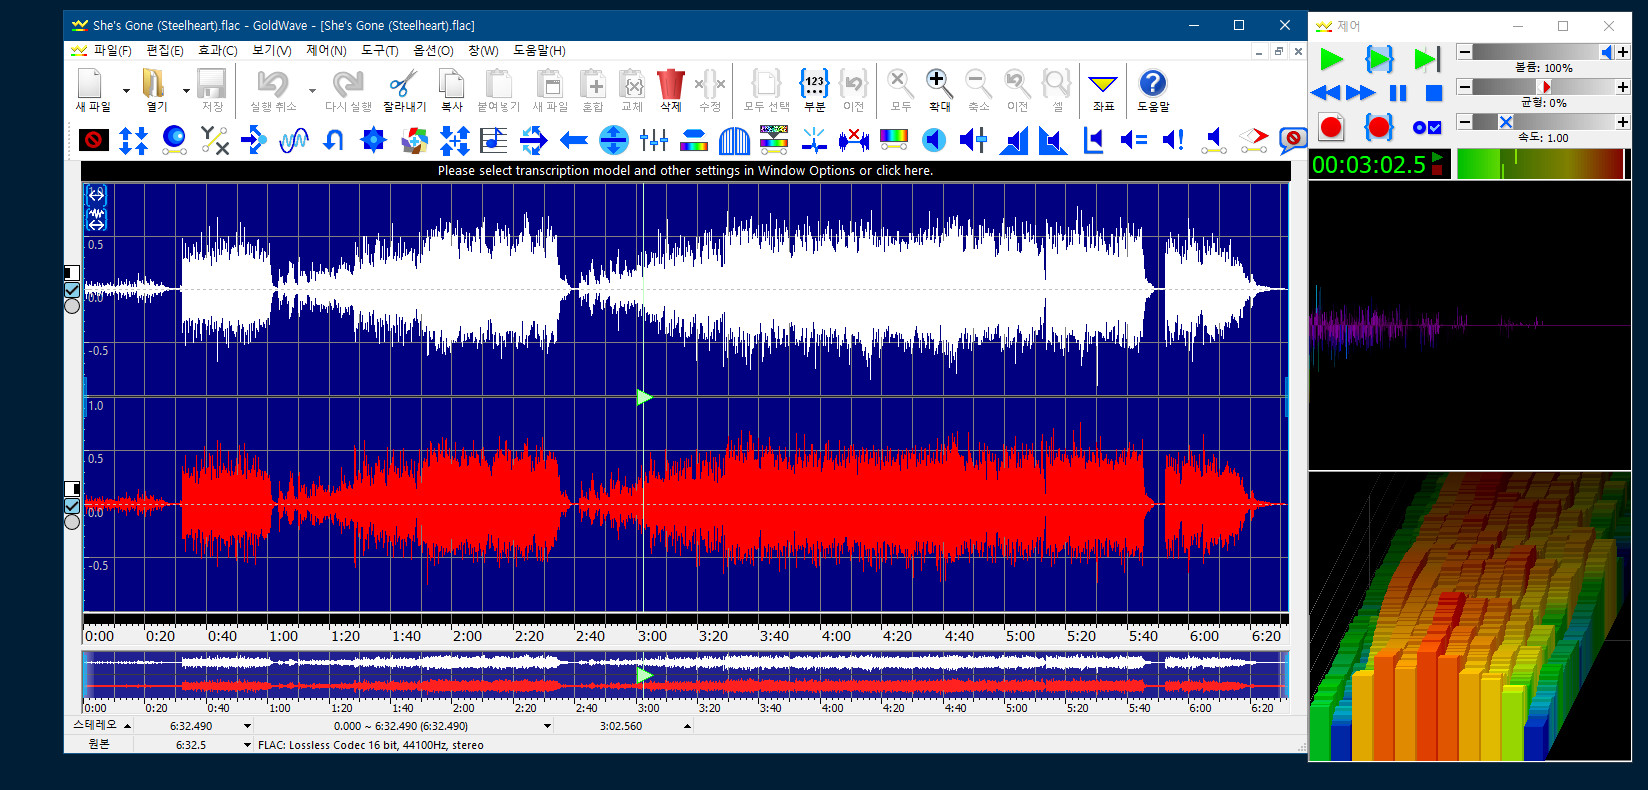Click the balance slider thumb

(1543, 87)
